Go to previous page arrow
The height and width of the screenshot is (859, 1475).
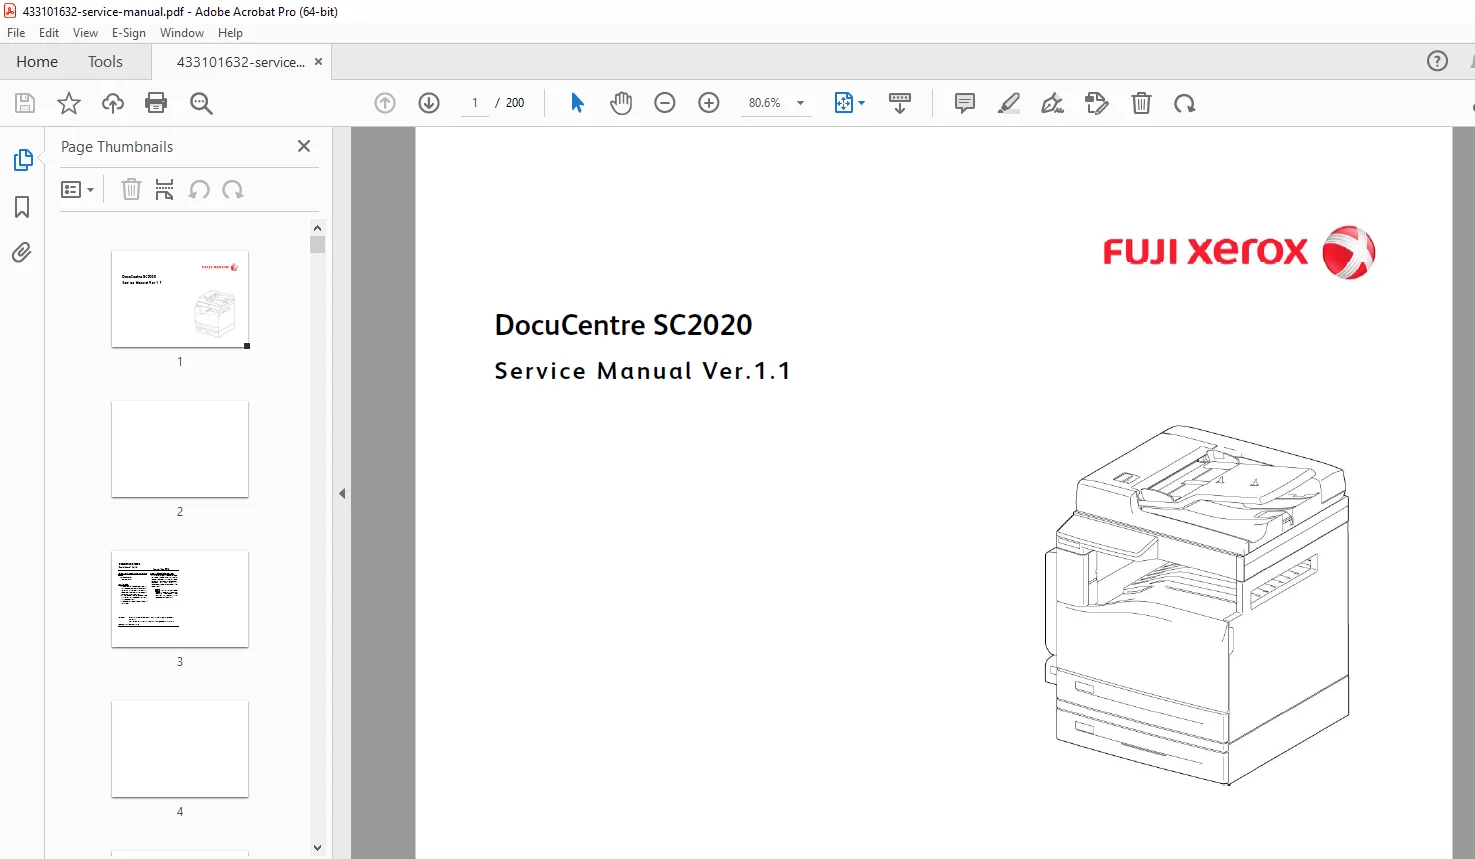(385, 103)
